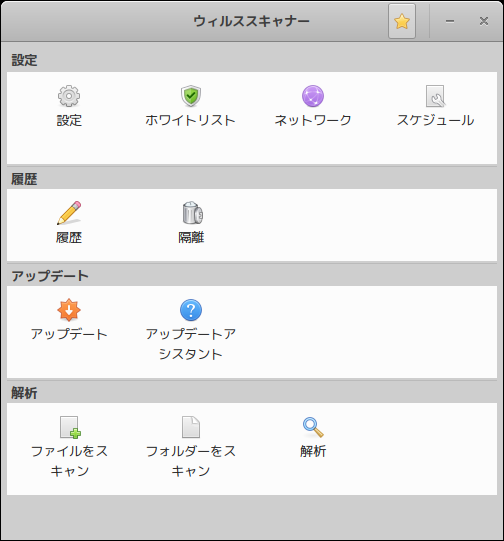The height and width of the screenshot is (541, 504).
Task: Open the 履歴 pencil icon
Action: [x=69, y=213]
